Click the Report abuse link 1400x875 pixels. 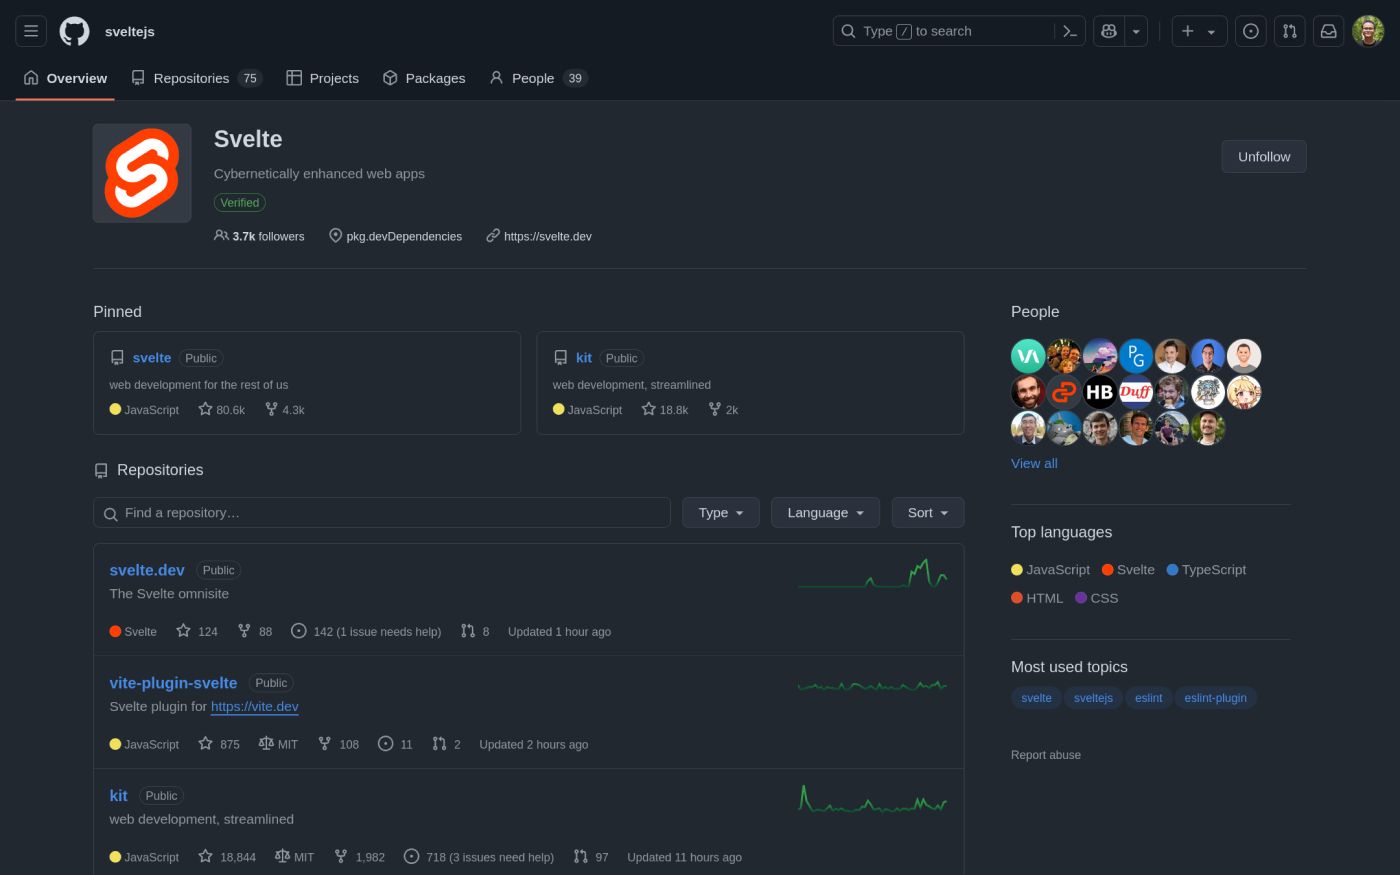(1046, 755)
